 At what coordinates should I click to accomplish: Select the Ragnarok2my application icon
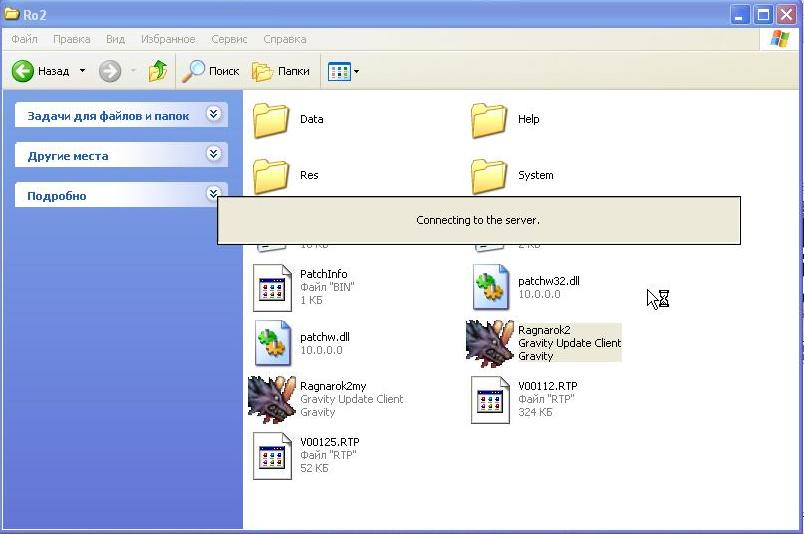[272, 399]
